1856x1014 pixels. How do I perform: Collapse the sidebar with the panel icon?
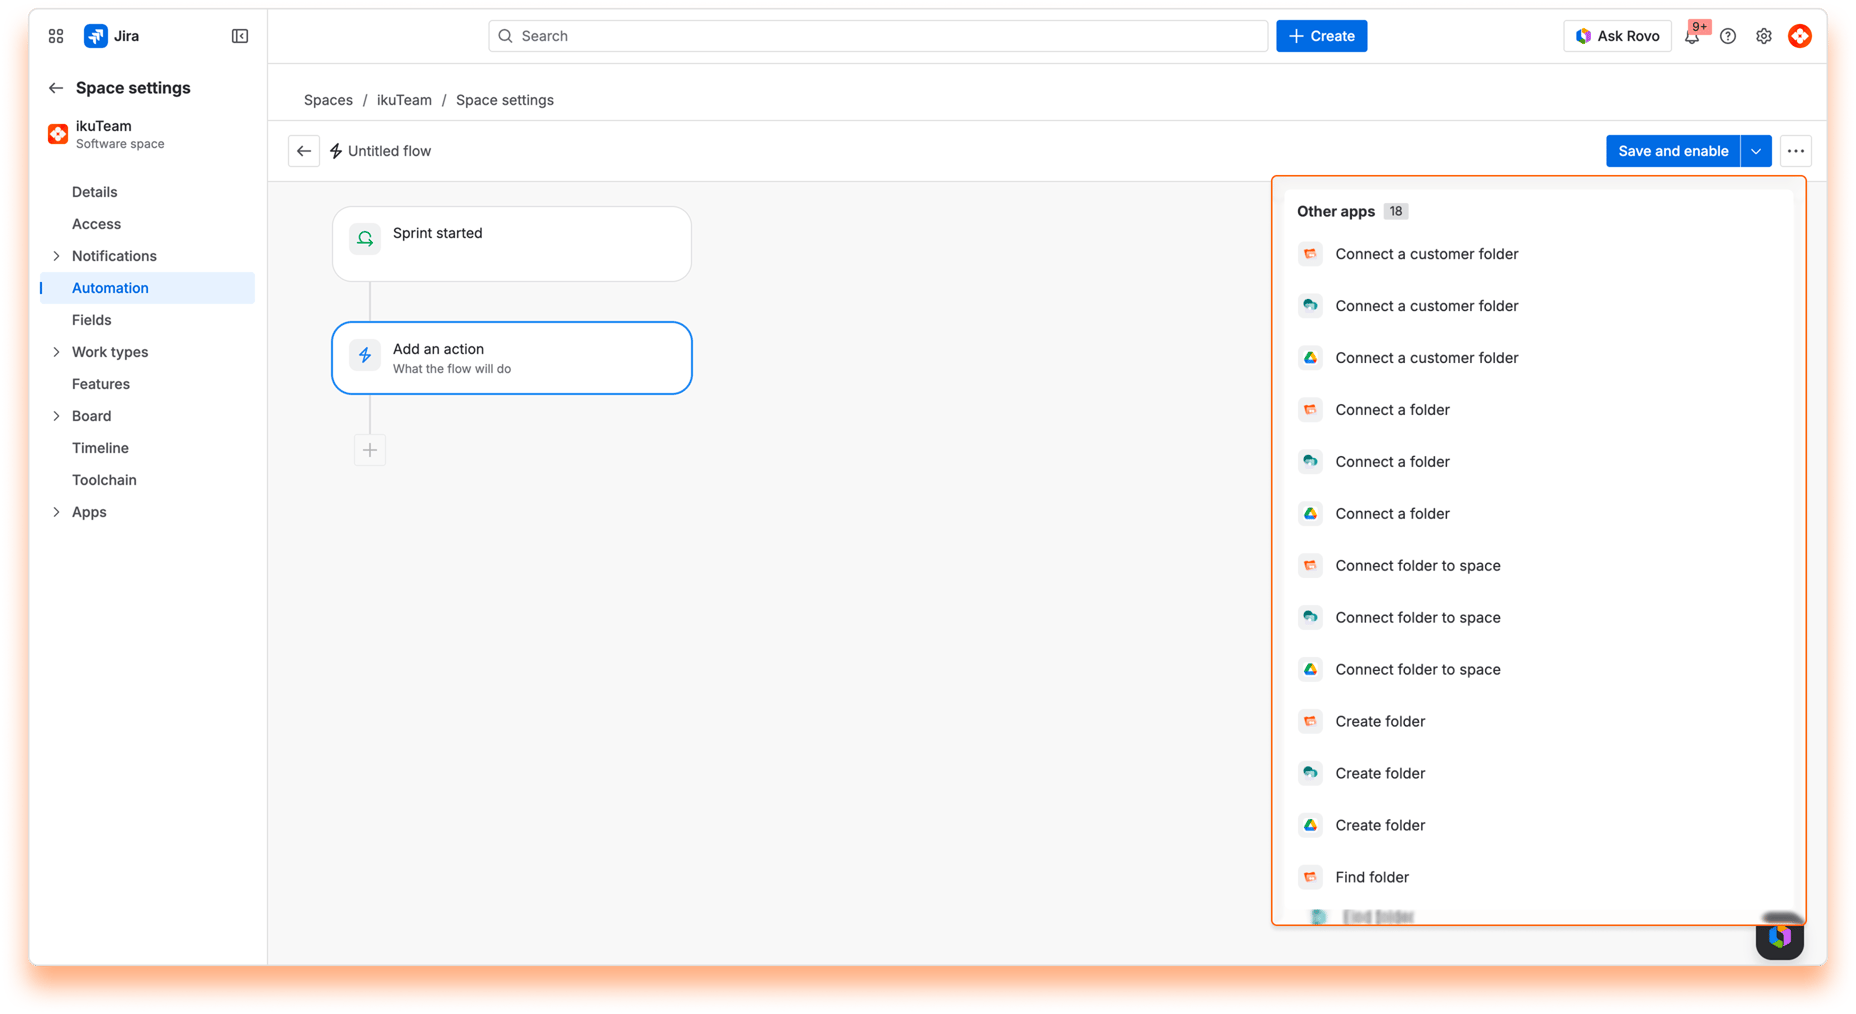[x=240, y=36]
